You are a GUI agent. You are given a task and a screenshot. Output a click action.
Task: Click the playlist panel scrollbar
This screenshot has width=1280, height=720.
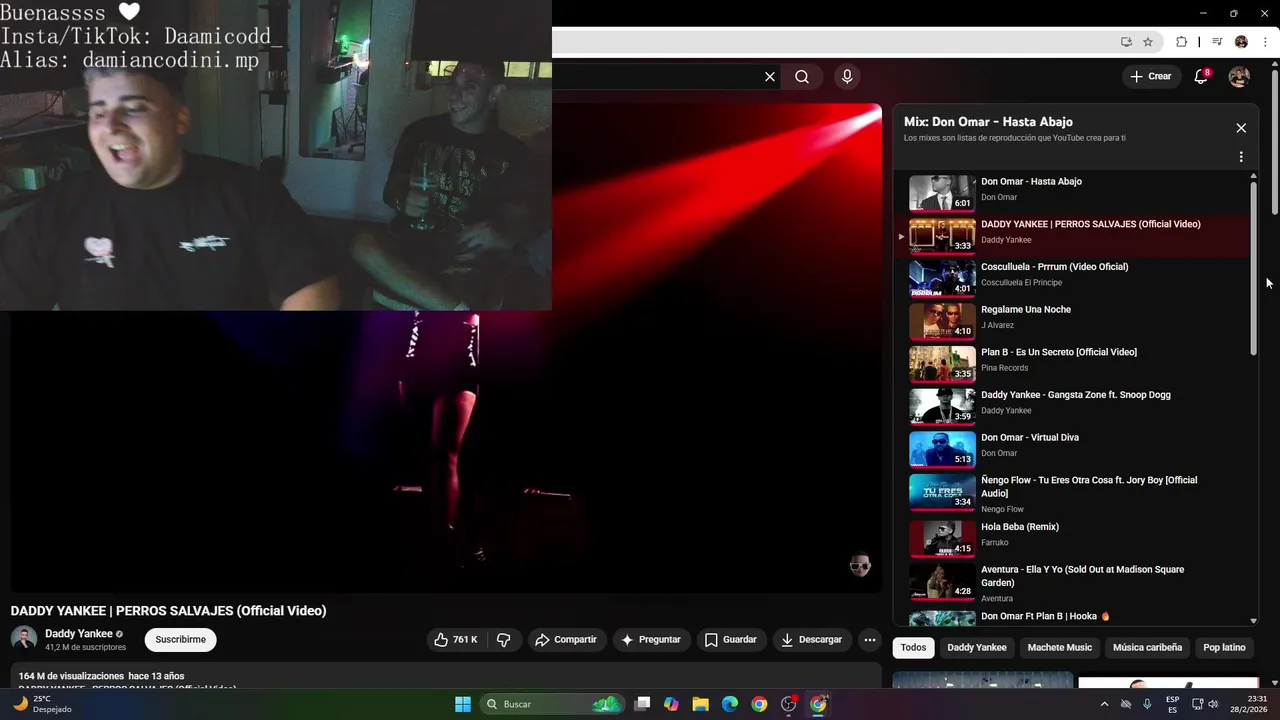tap(1254, 268)
